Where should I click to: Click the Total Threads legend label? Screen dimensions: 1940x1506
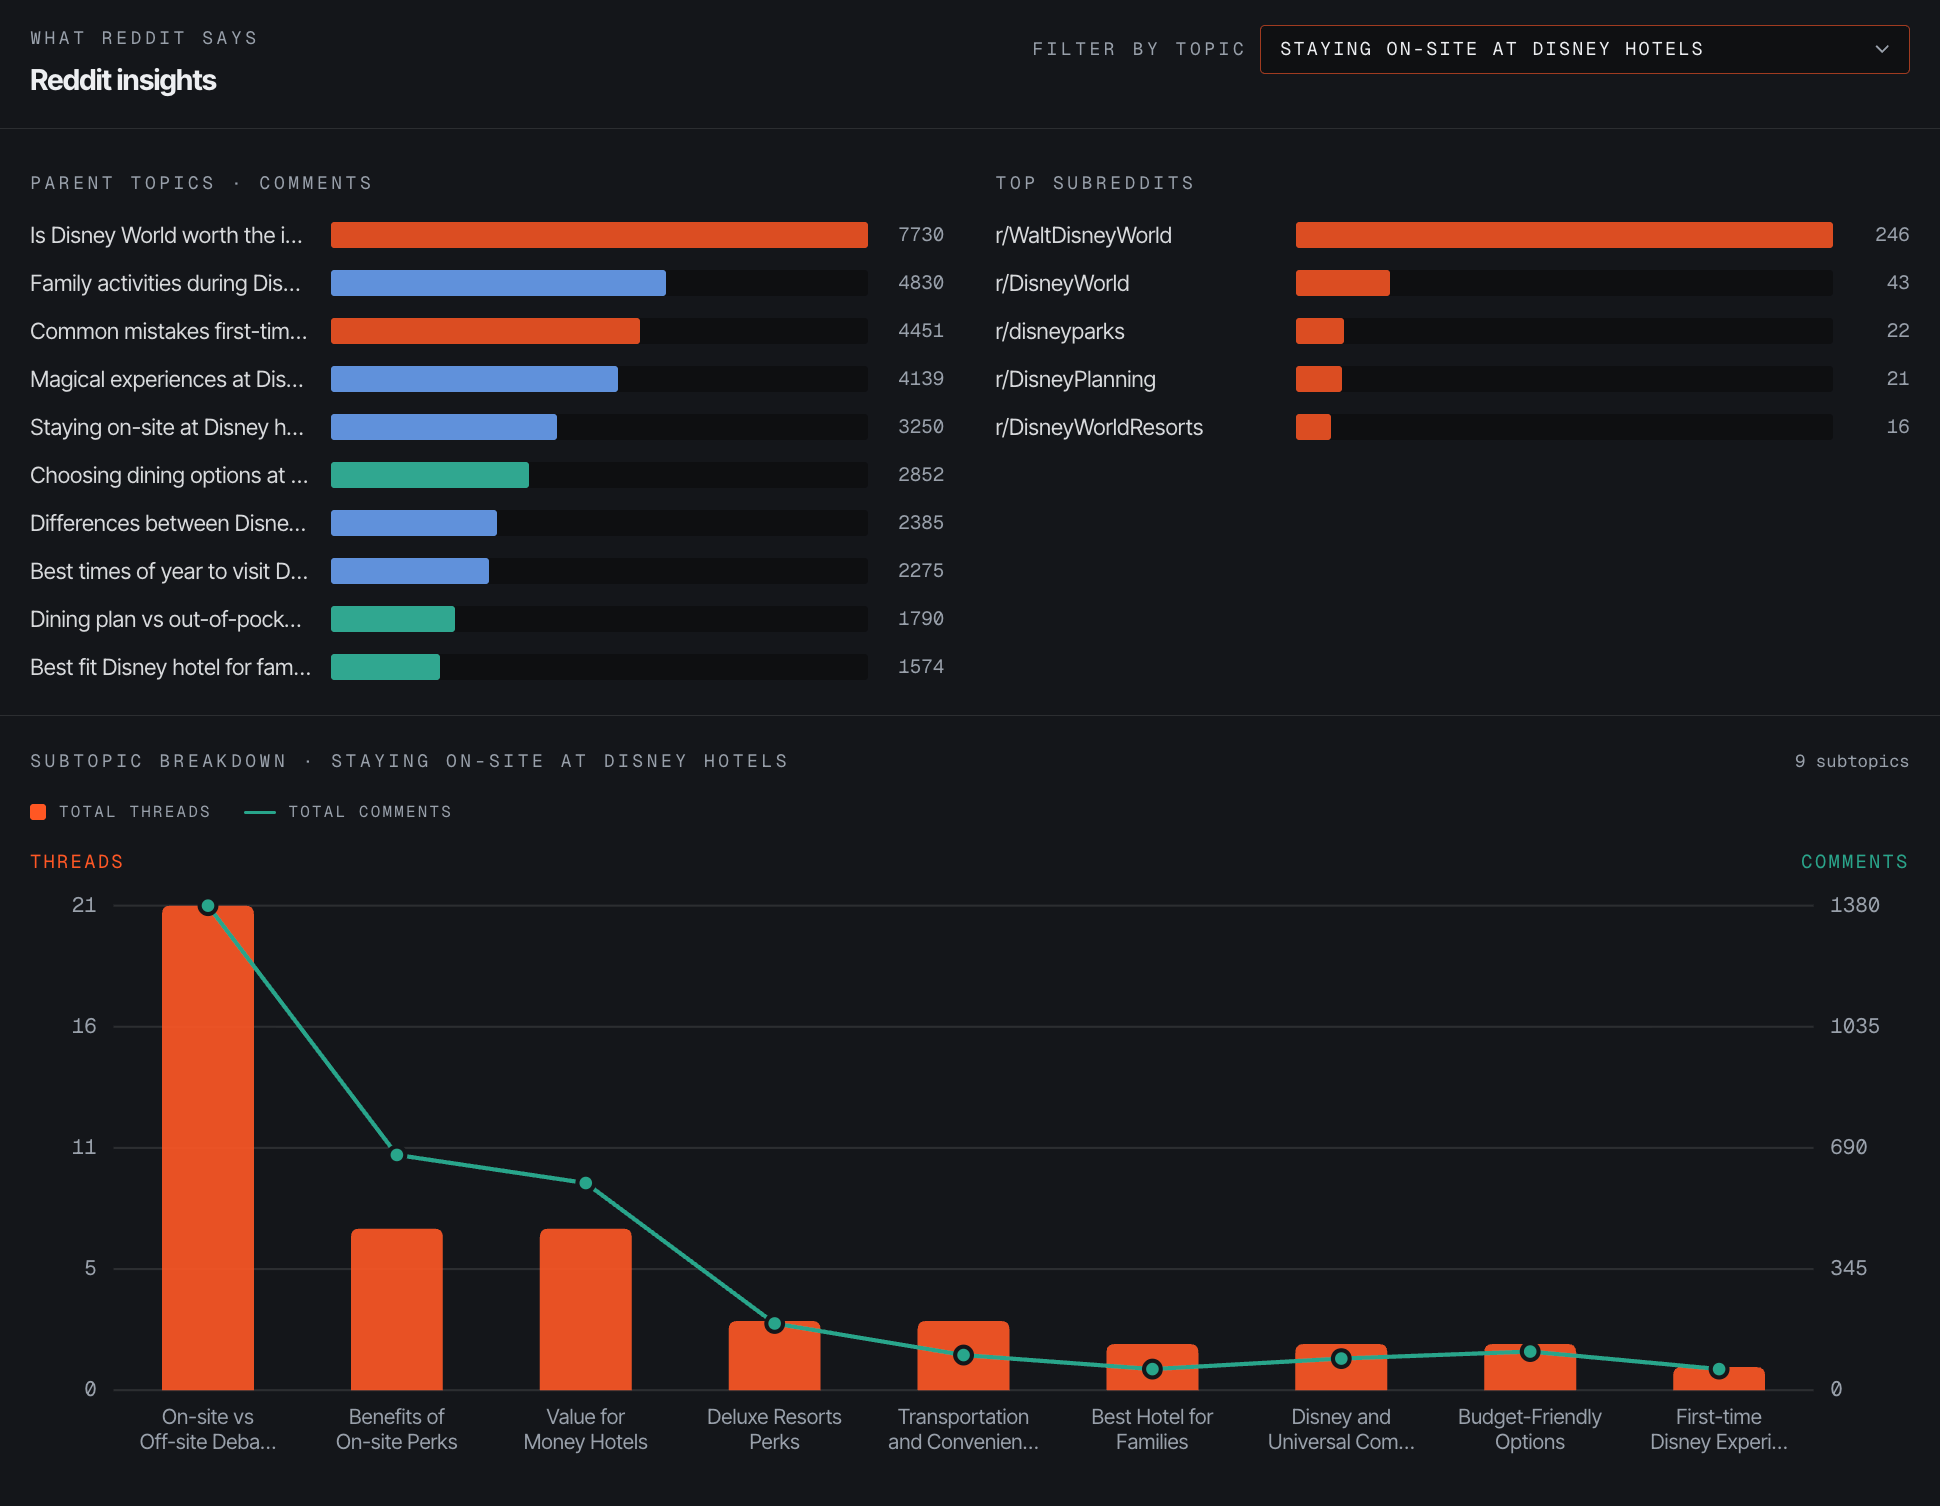pos(135,812)
